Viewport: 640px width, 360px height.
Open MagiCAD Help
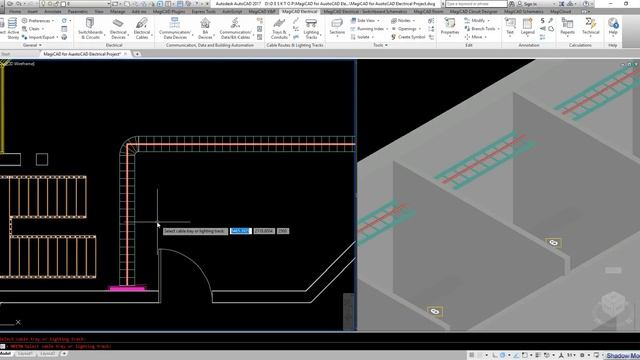(613, 27)
